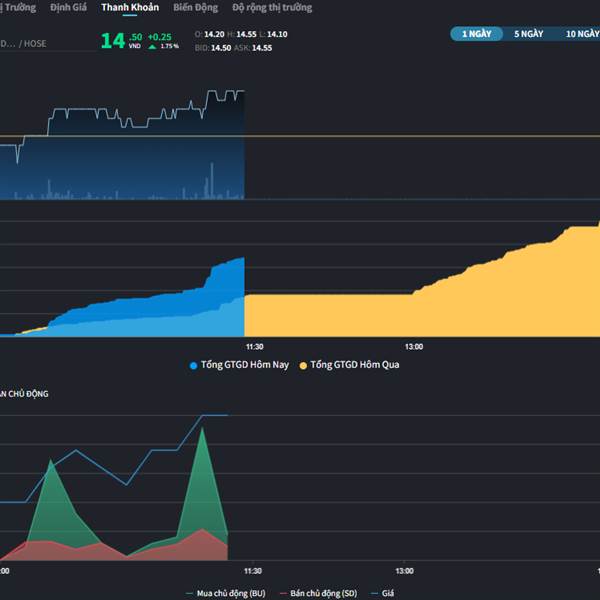Switch to the Định Giá tab
The image size is (600, 600).
(x=68, y=7)
